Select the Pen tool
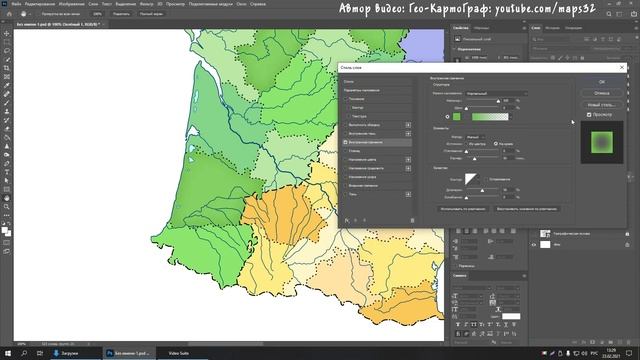 tap(7, 163)
